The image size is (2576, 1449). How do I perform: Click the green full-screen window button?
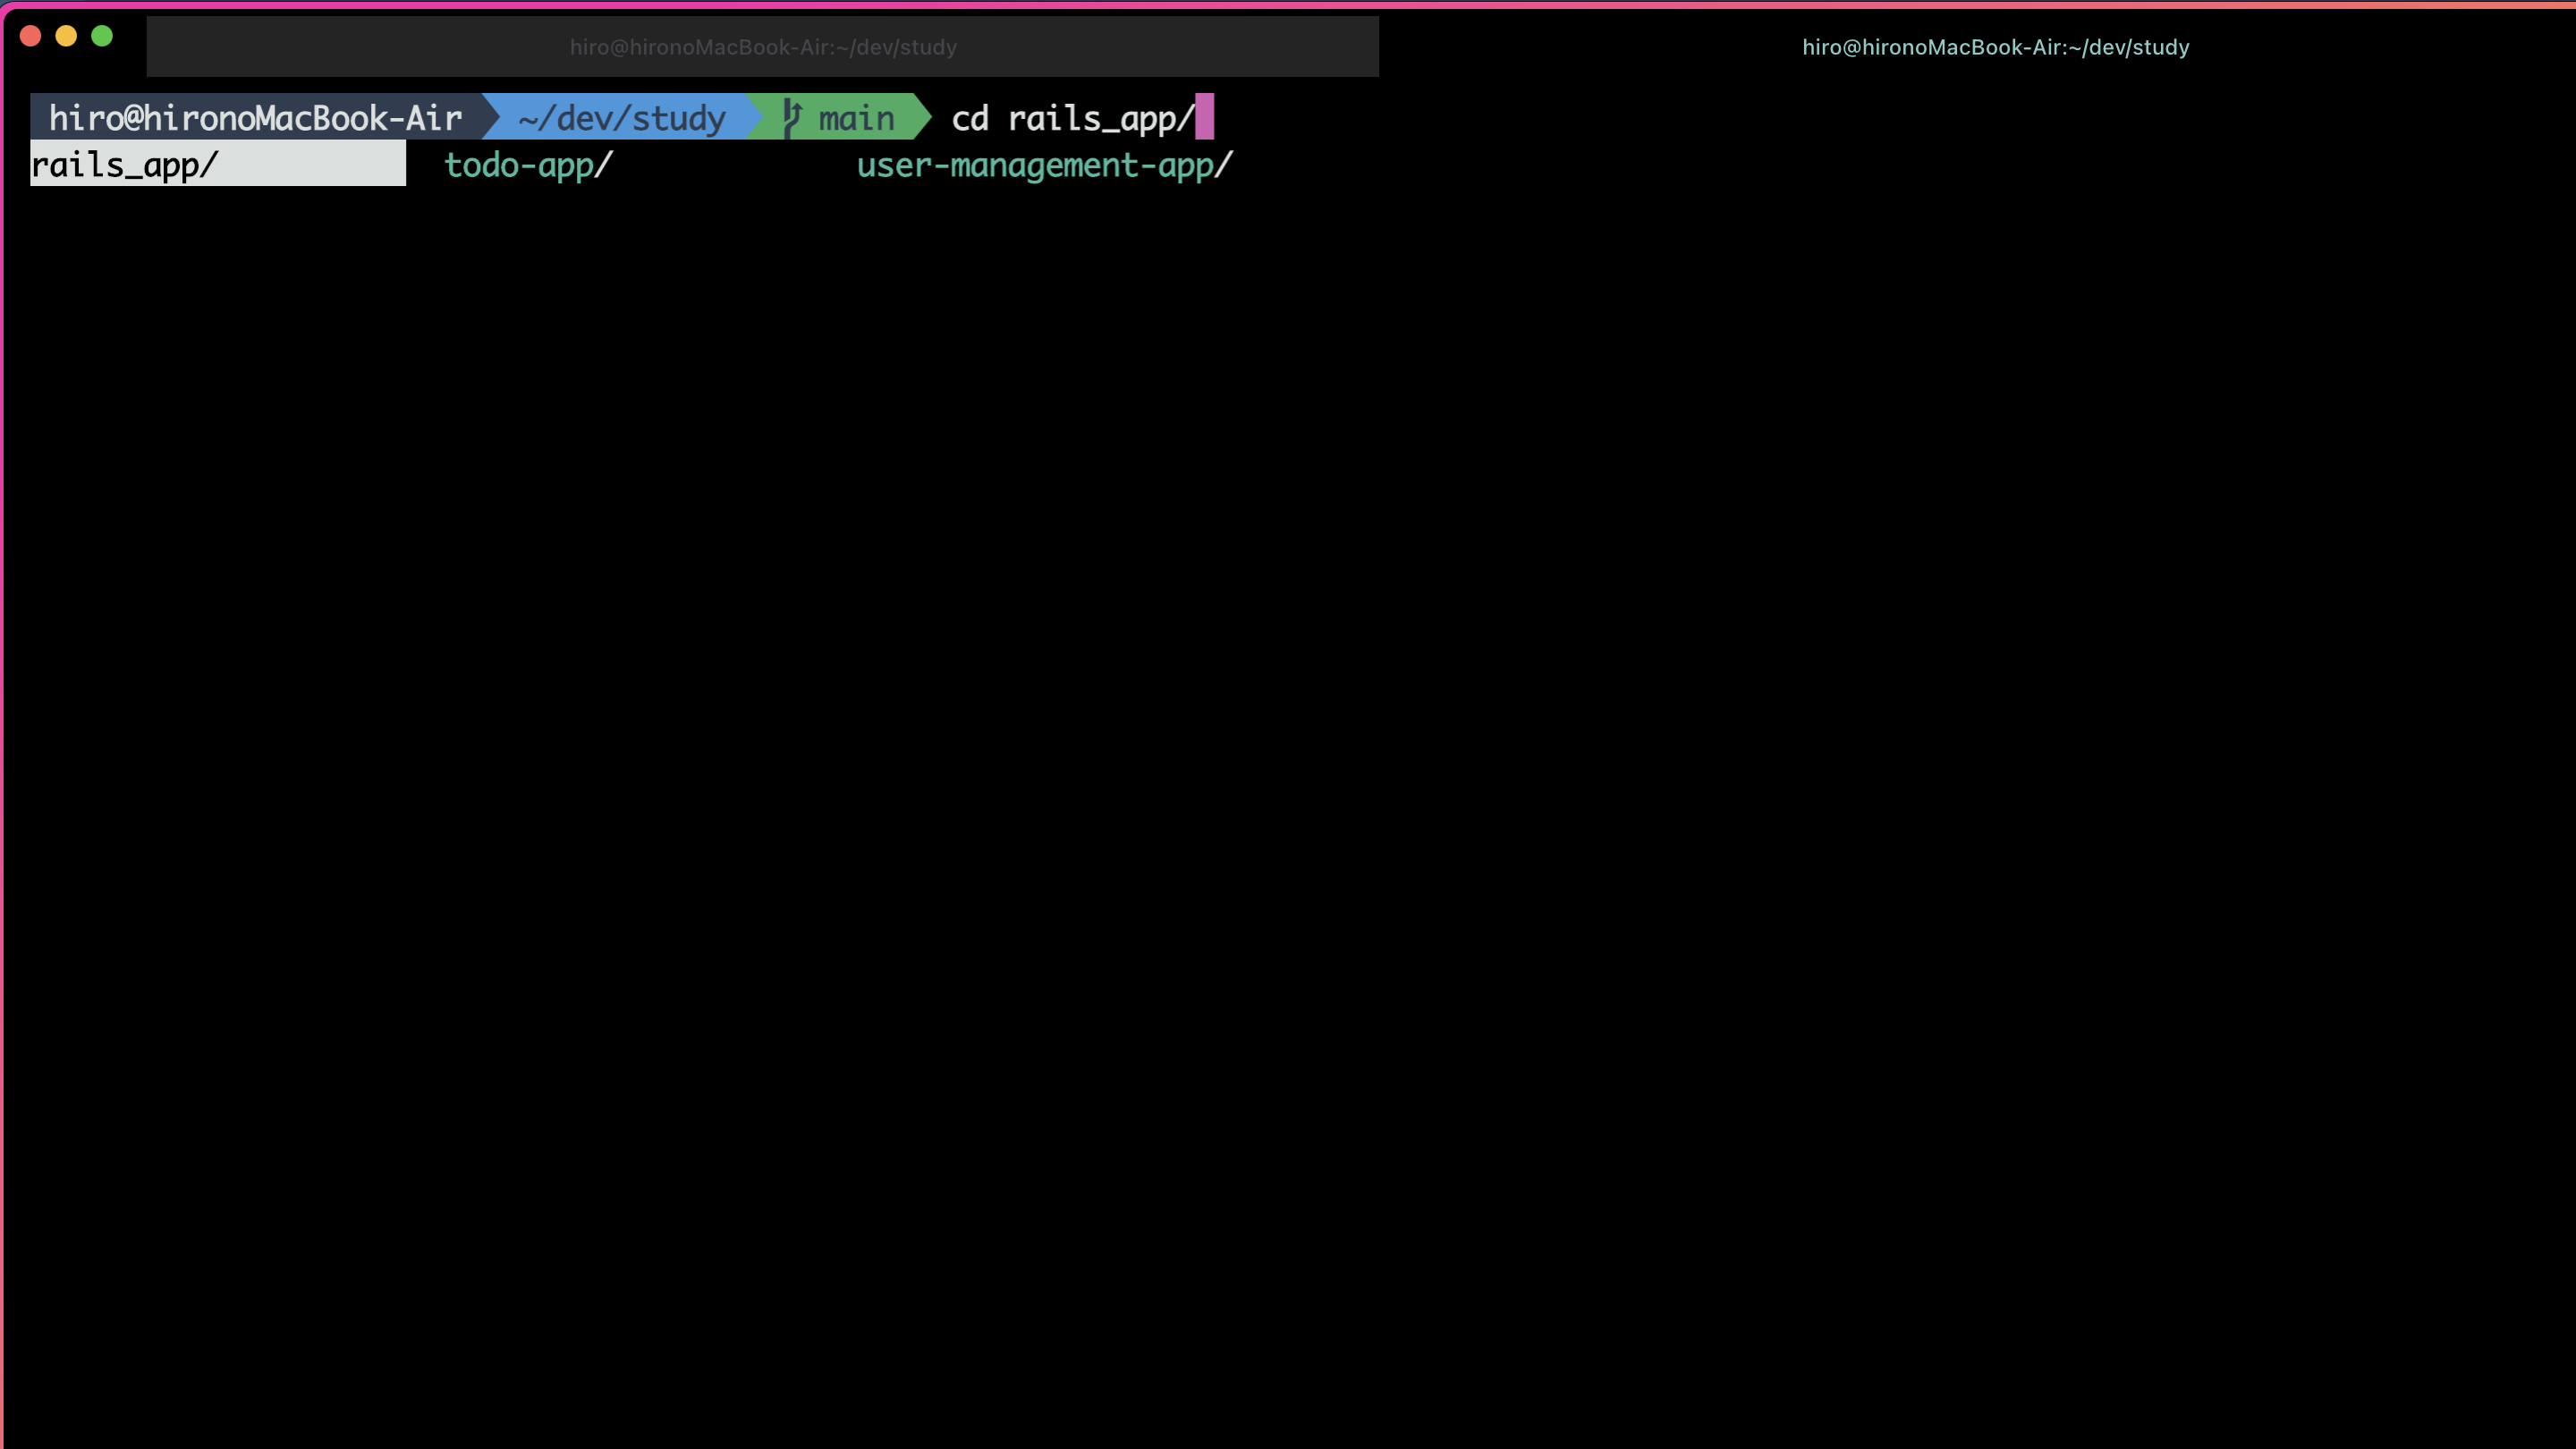tap(102, 37)
